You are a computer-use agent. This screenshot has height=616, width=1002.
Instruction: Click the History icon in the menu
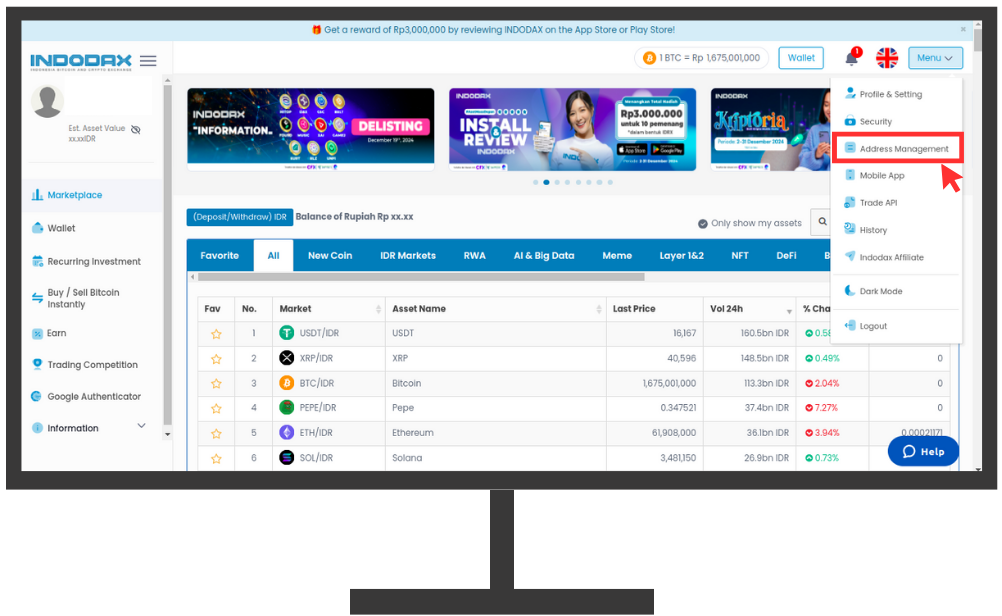pos(850,229)
